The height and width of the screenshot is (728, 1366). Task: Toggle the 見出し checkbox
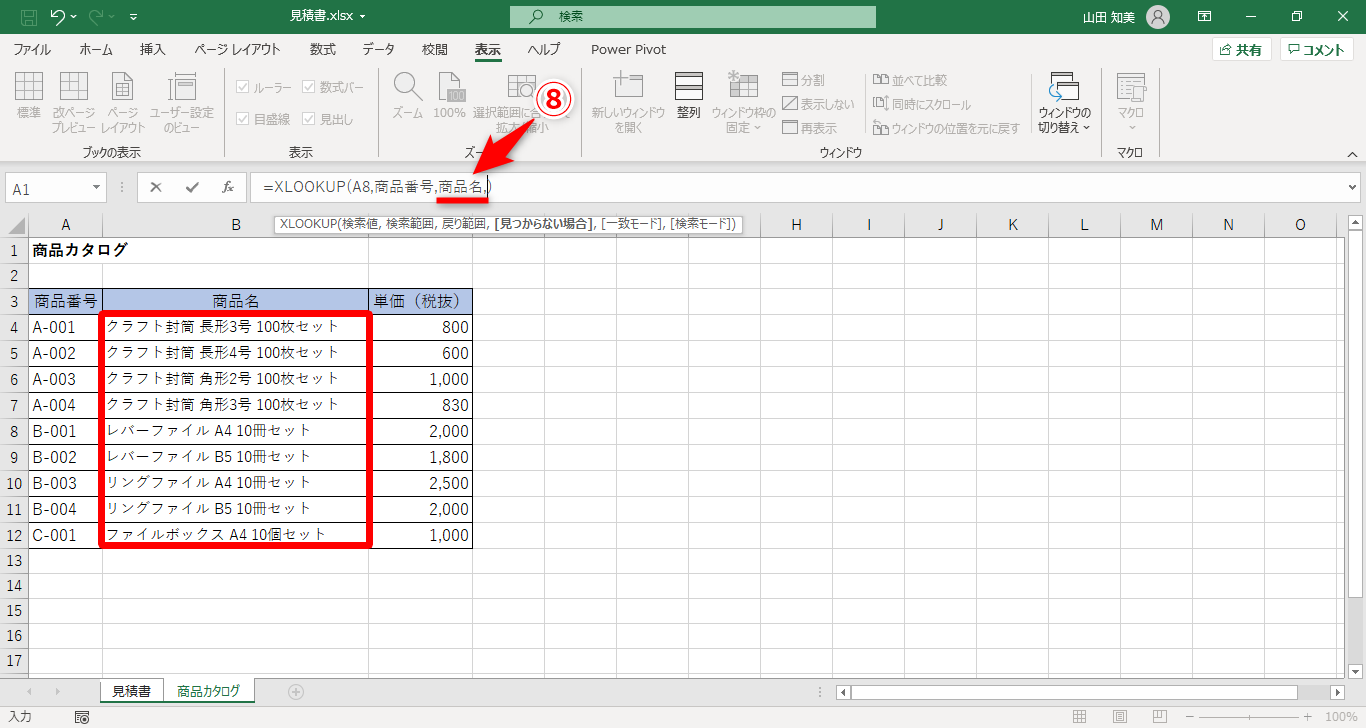point(308,119)
